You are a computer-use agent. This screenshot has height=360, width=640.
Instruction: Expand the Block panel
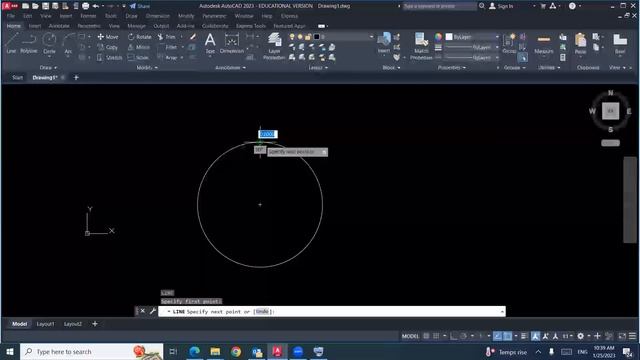(x=391, y=68)
